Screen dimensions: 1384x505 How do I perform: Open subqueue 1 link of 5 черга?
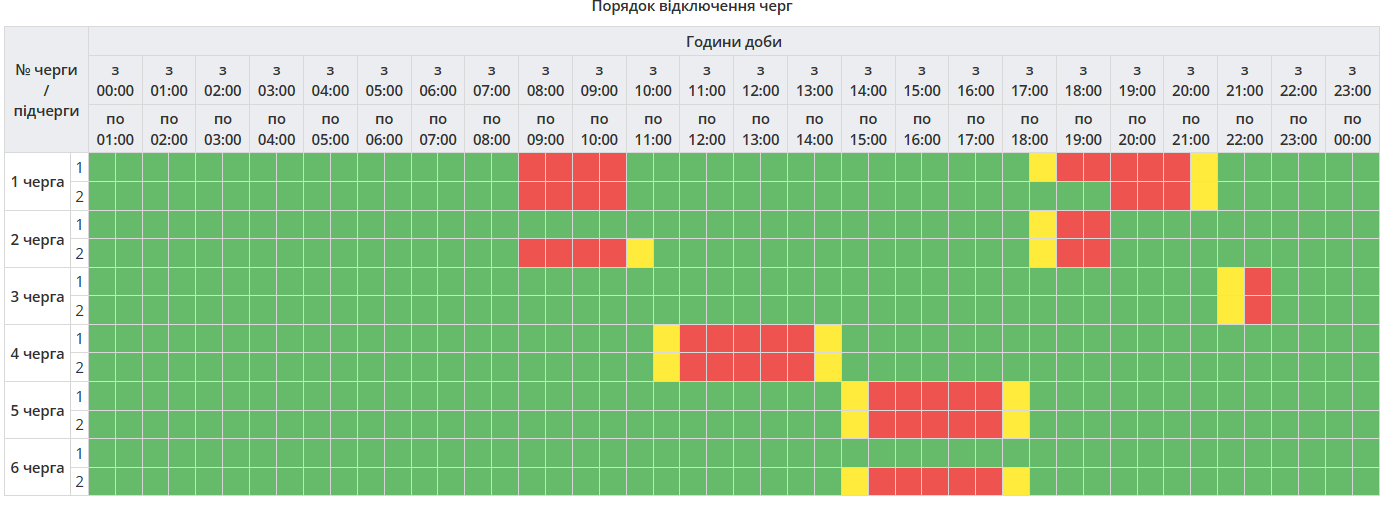(x=79, y=396)
